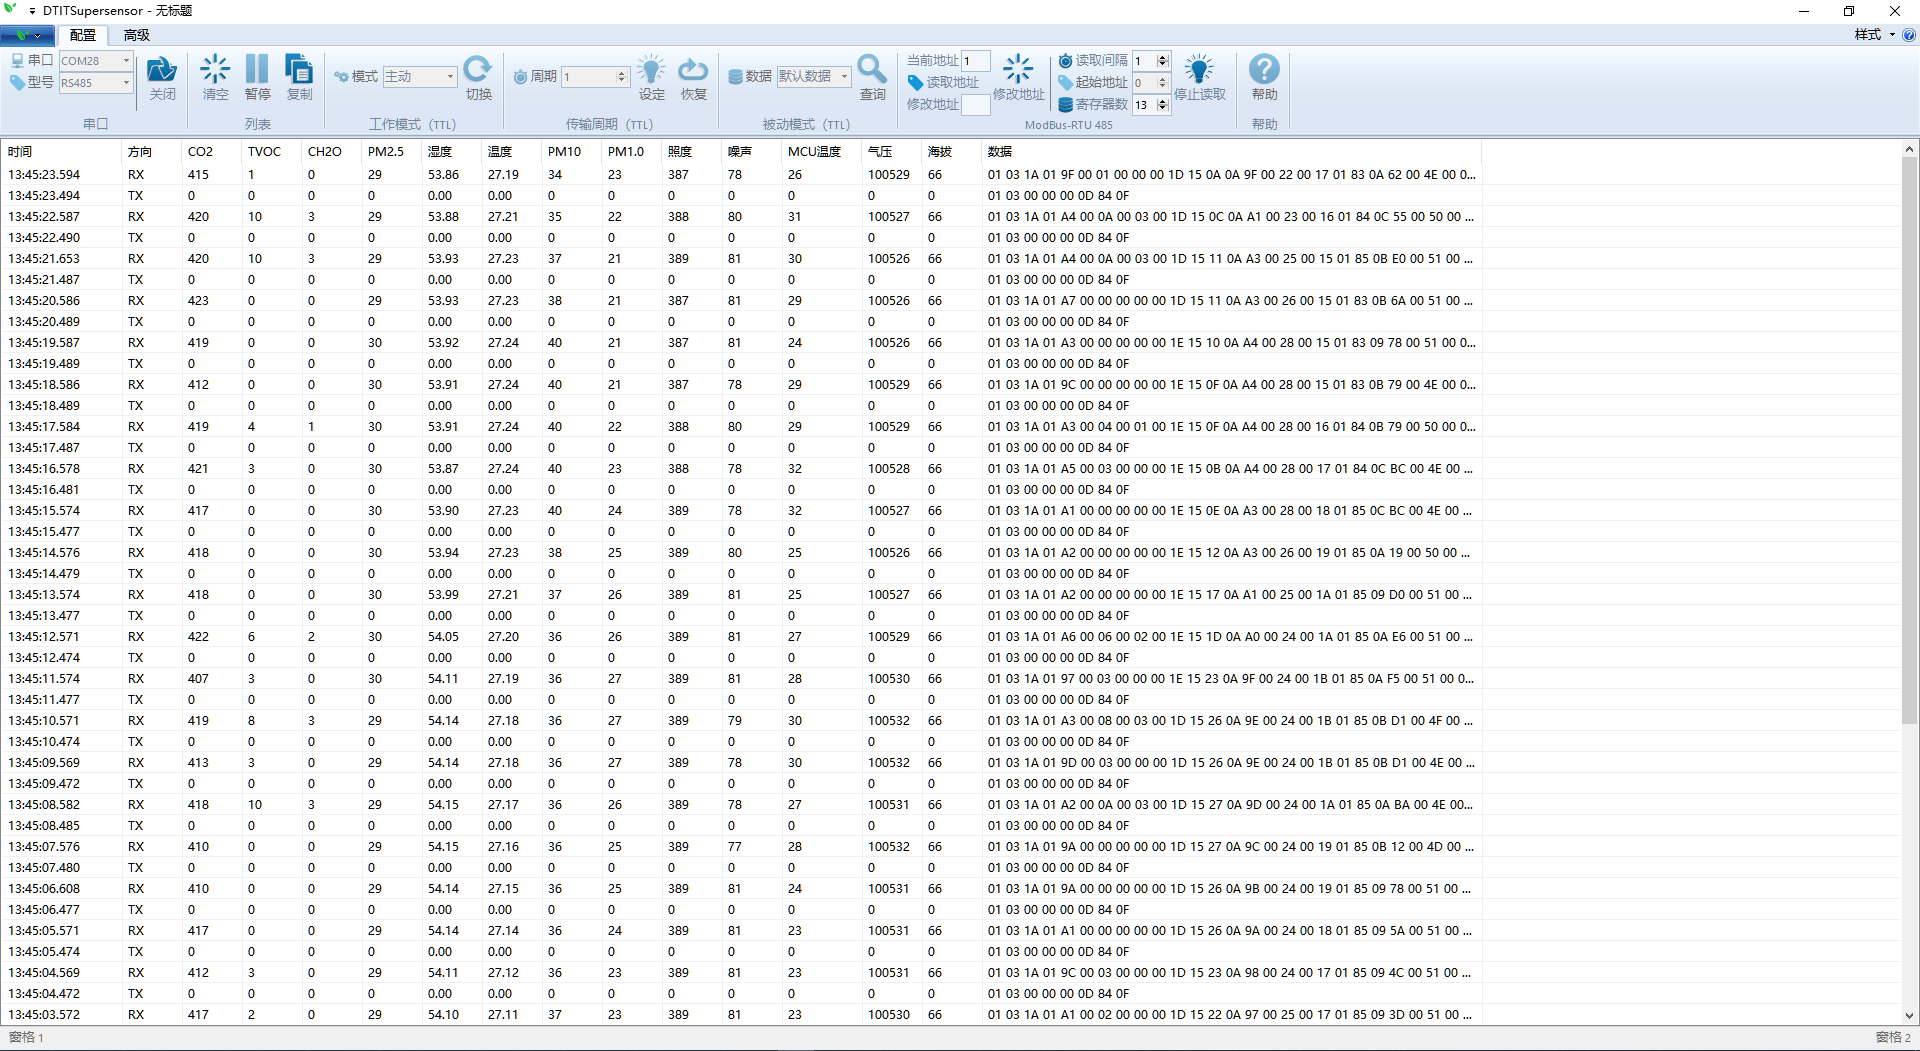This screenshot has width=1920, height=1051.
Task: Click the CO2 column header
Action: [x=210, y=151]
